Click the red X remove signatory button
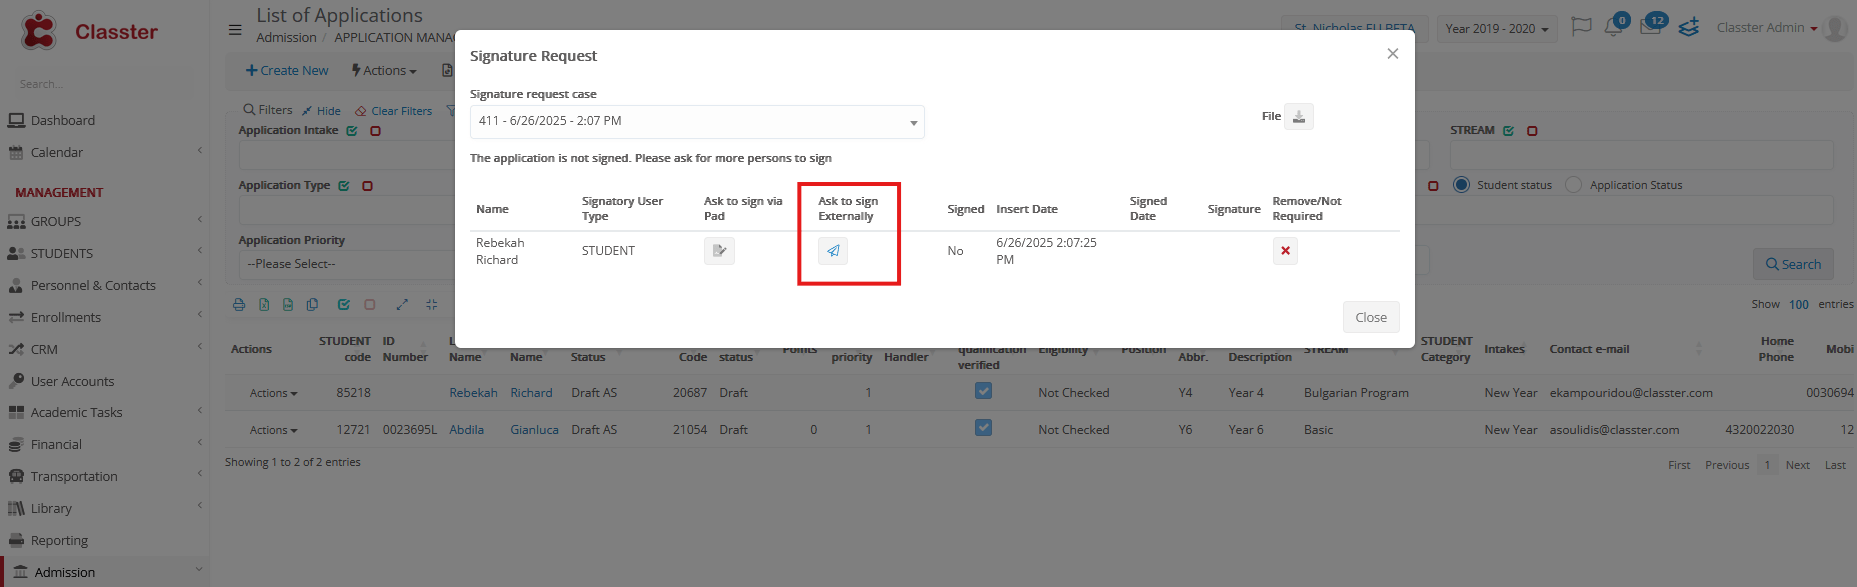This screenshot has width=1857, height=587. click(x=1285, y=251)
